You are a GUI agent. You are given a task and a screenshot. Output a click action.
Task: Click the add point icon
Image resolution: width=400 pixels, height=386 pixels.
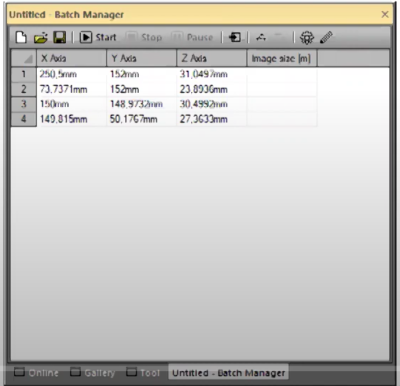pos(261,37)
